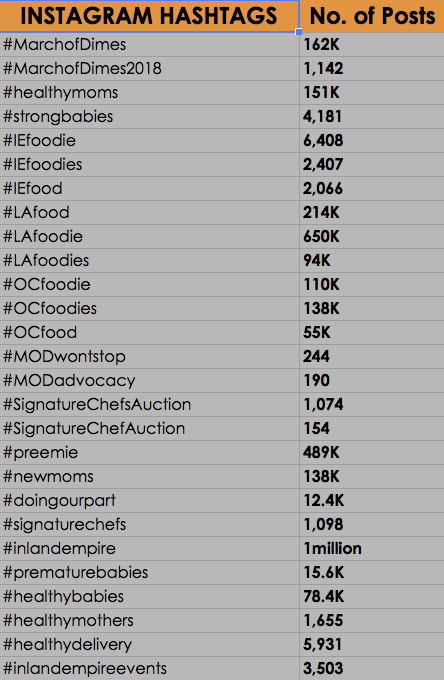Select the 162K post count cell
Screen dimensions: 444x680
click(372, 44)
